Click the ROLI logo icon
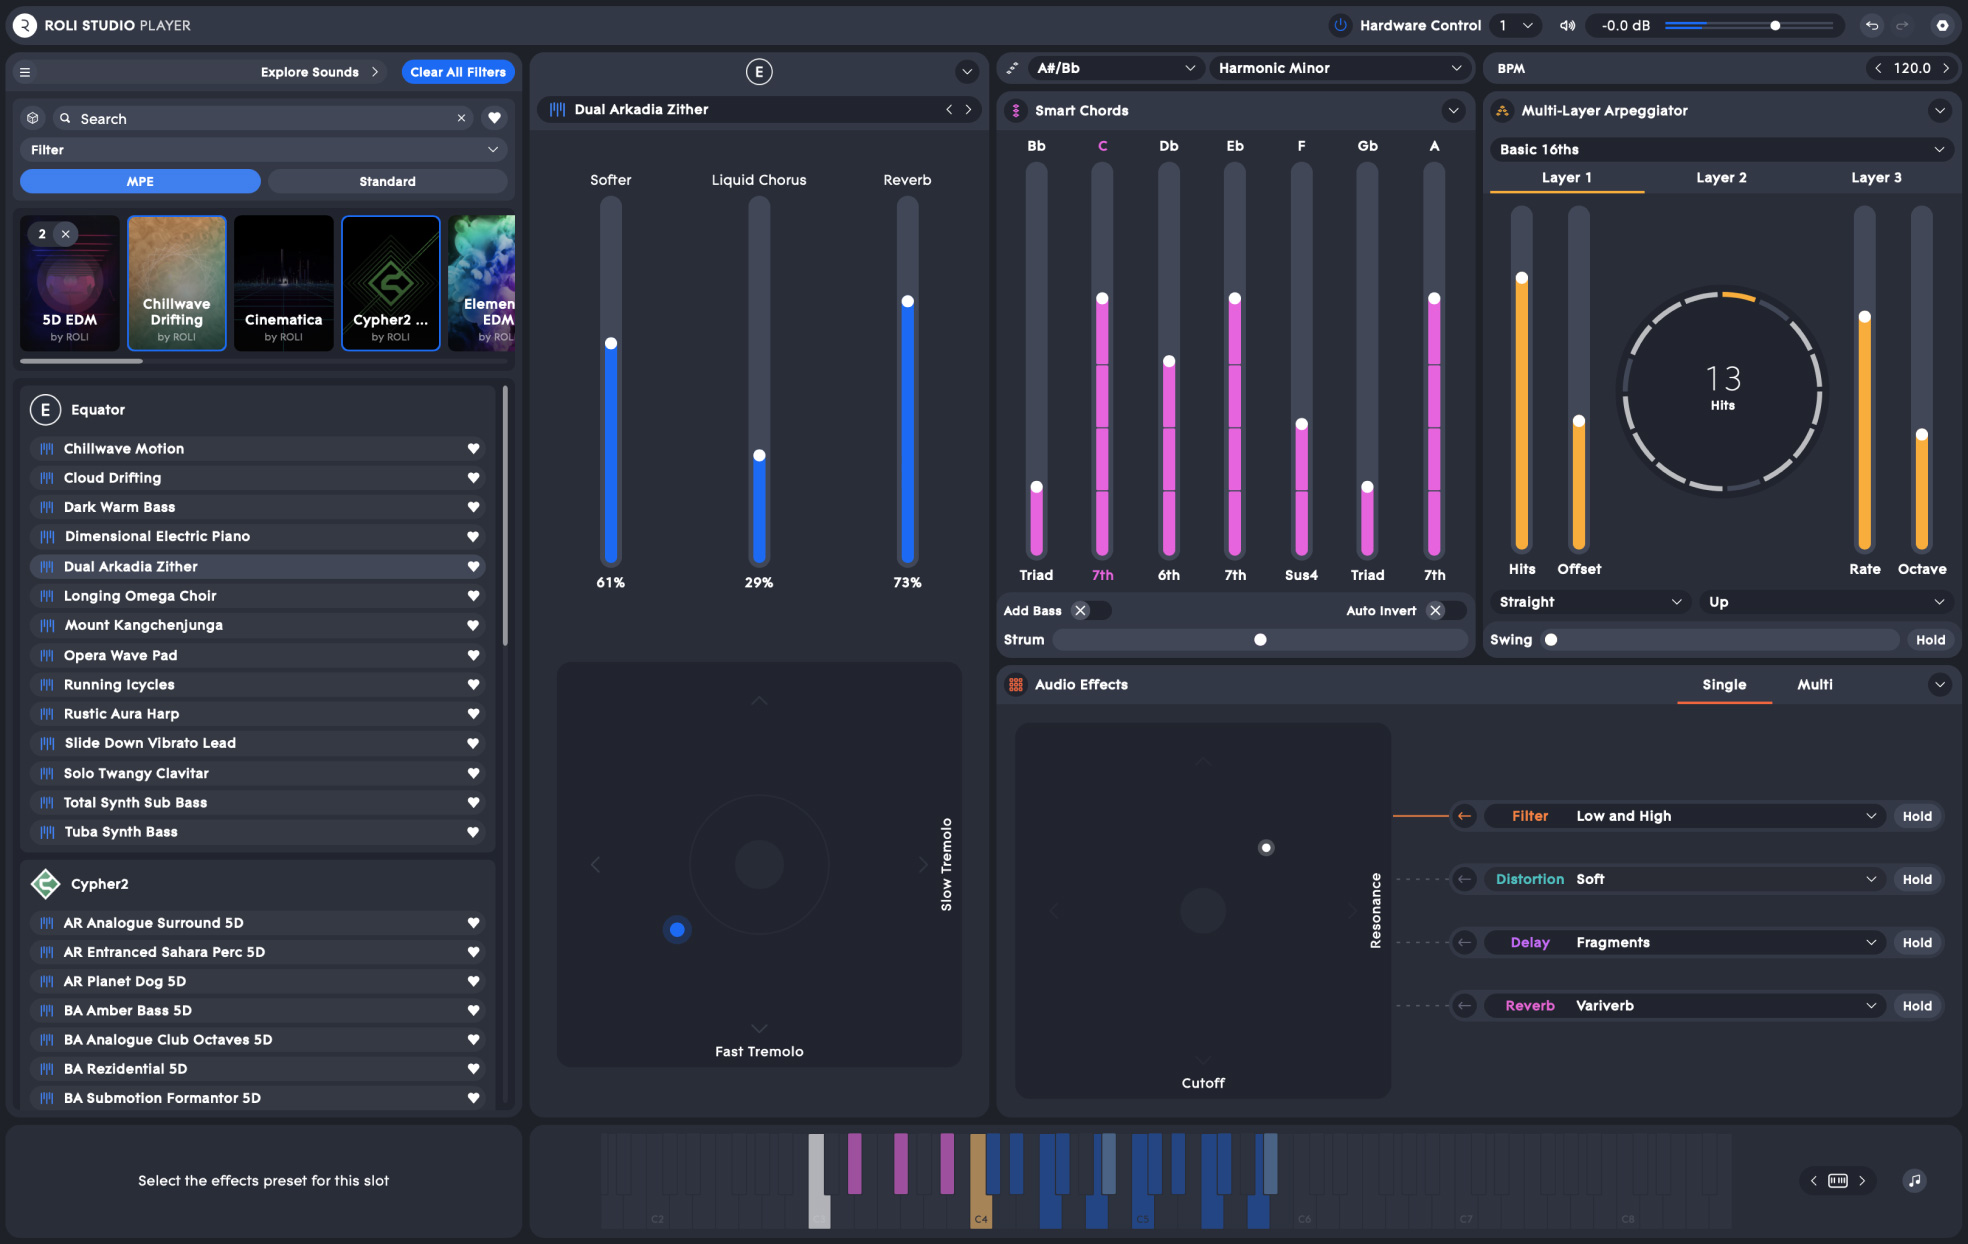Viewport: 1968px width, 1244px height. pos(25,25)
